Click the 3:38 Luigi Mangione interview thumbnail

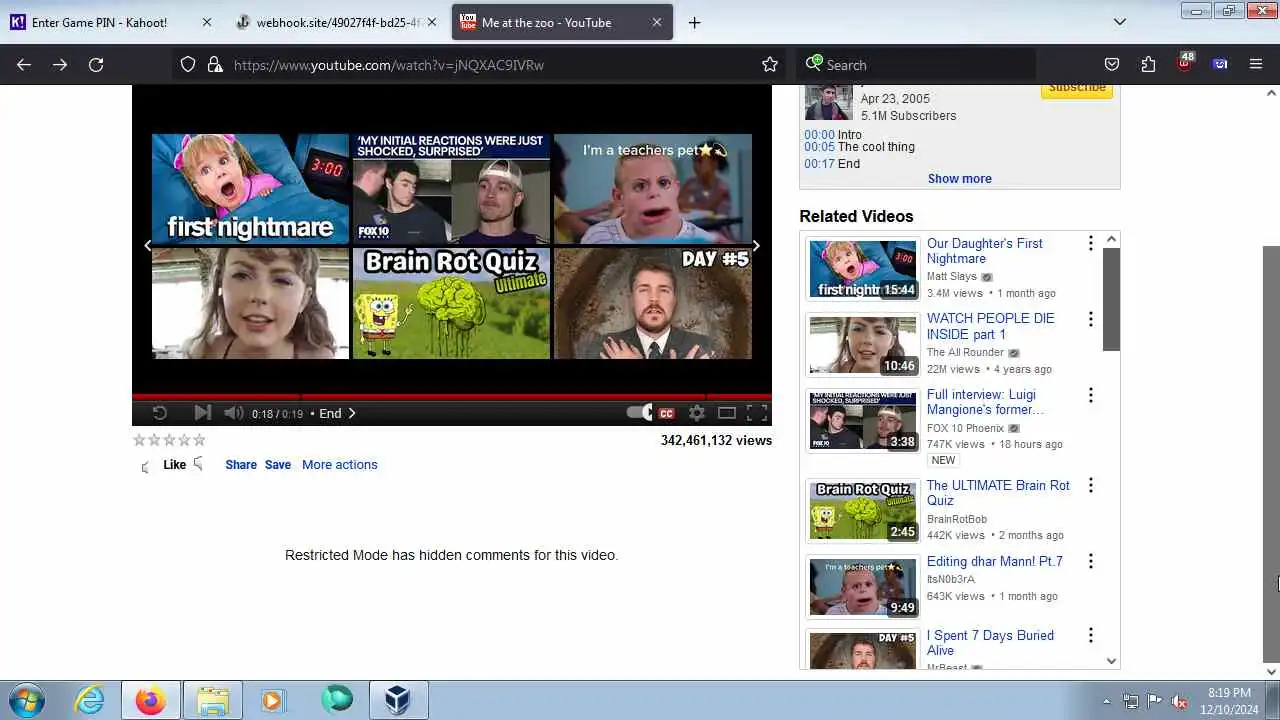point(863,420)
